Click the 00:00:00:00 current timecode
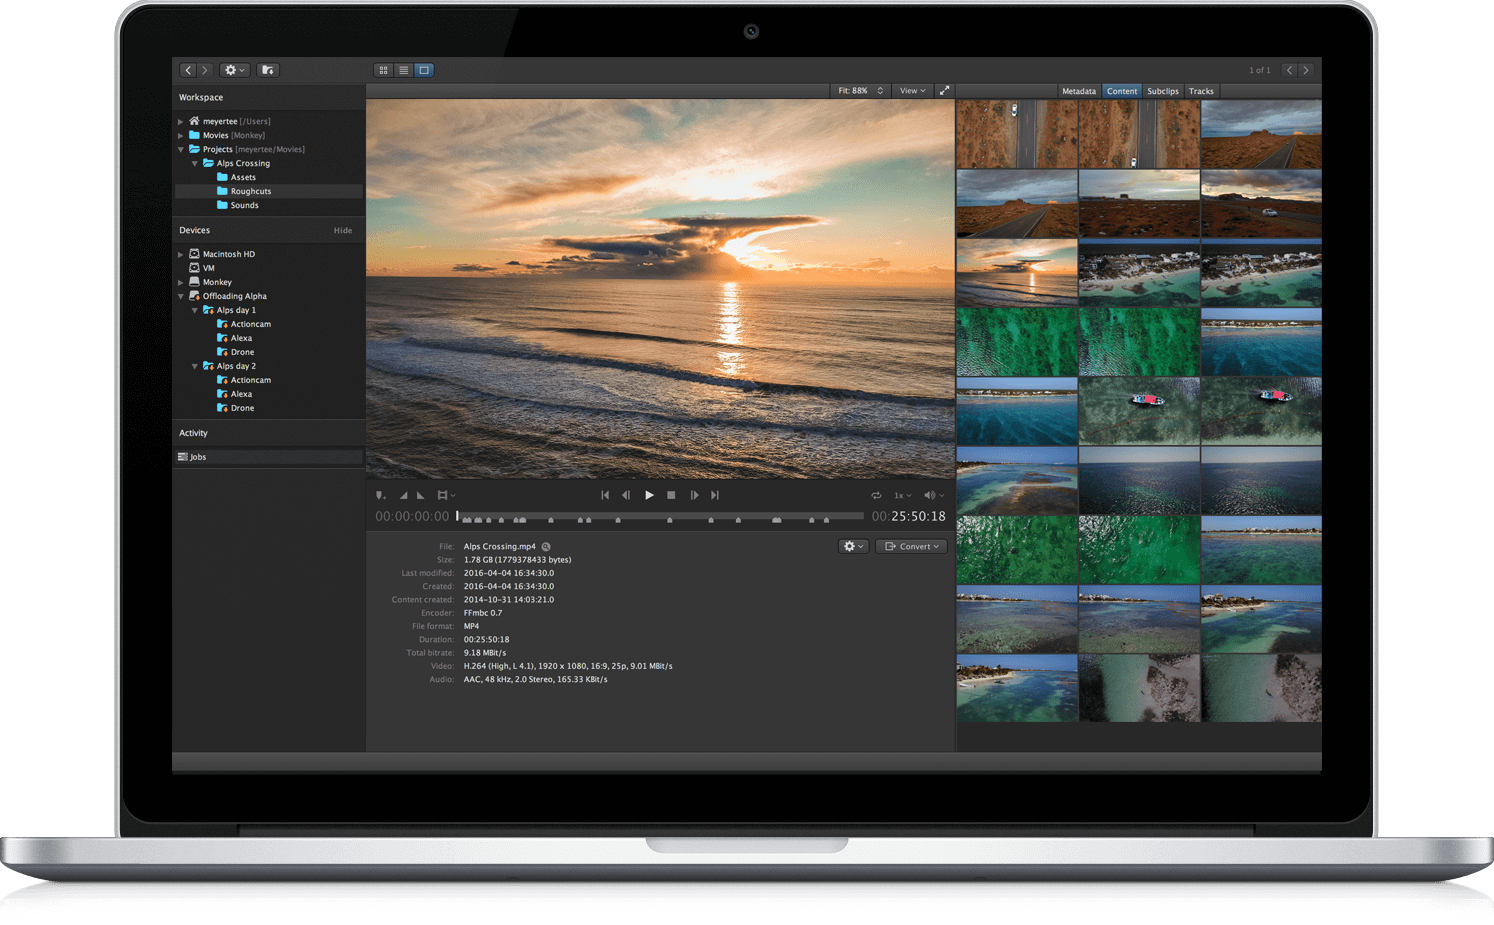Viewport: 1494px width, 925px height. pyautogui.click(x=412, y=516)
